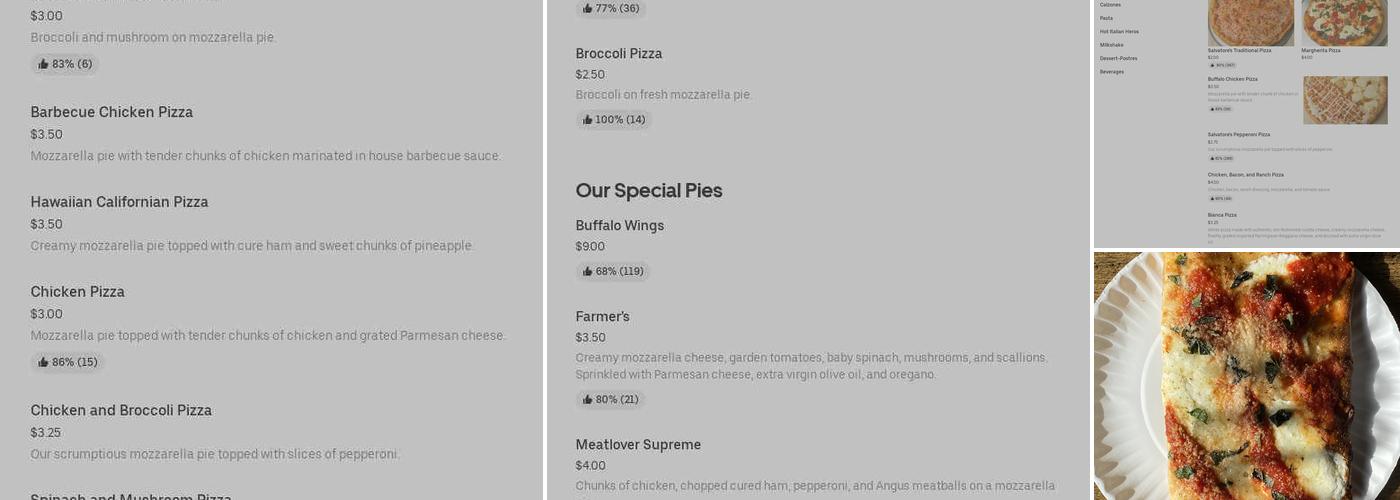Click thumbs-up icon on Buffalo Wings 68% rating
Screen dimensions: 1400x500
point(588,271)
